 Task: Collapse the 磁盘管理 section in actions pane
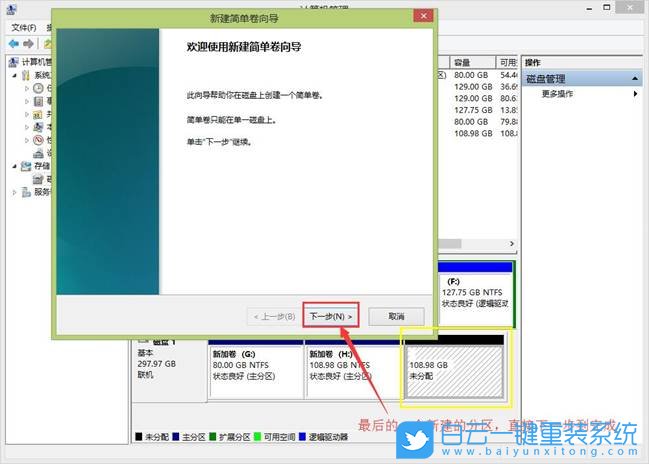(x=635, y=79)
